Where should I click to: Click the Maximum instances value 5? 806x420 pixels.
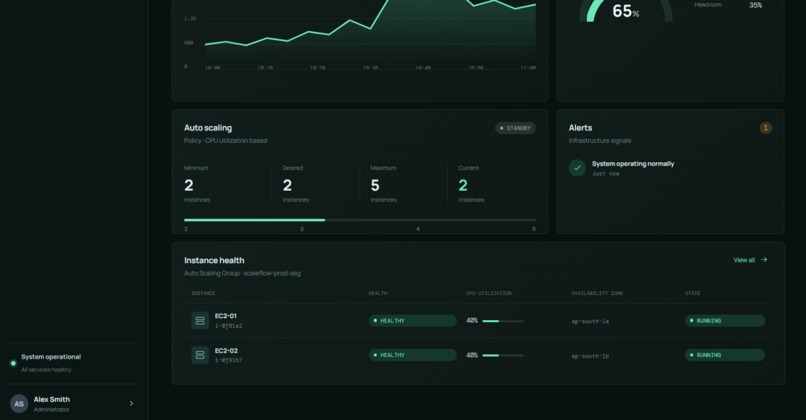[375, 185]
